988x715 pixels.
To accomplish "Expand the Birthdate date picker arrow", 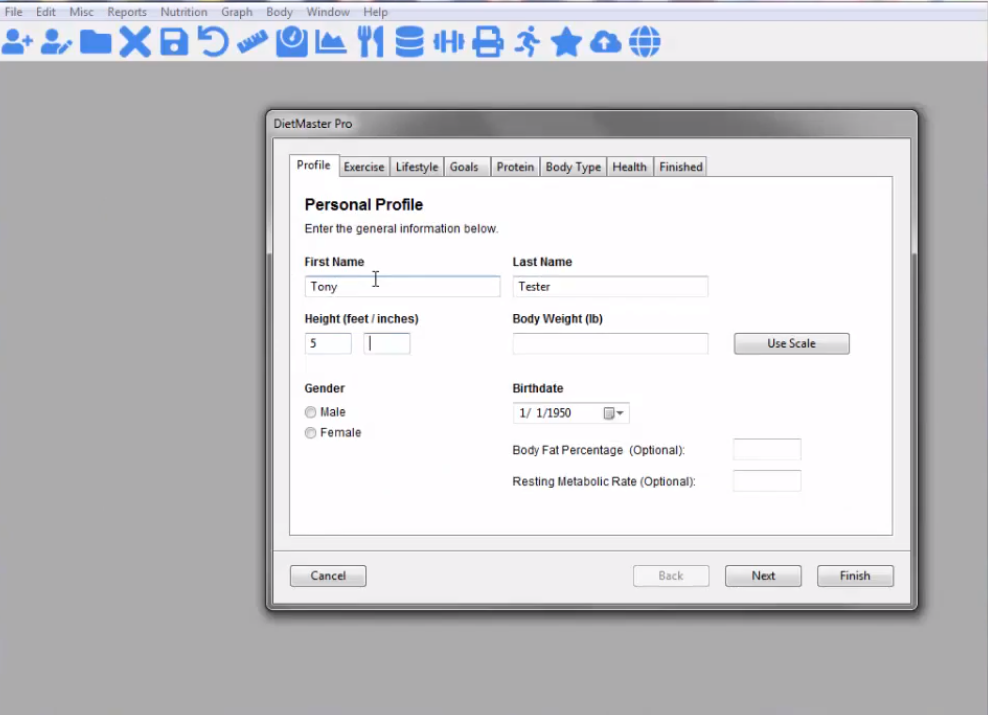I will click(619, 412).
